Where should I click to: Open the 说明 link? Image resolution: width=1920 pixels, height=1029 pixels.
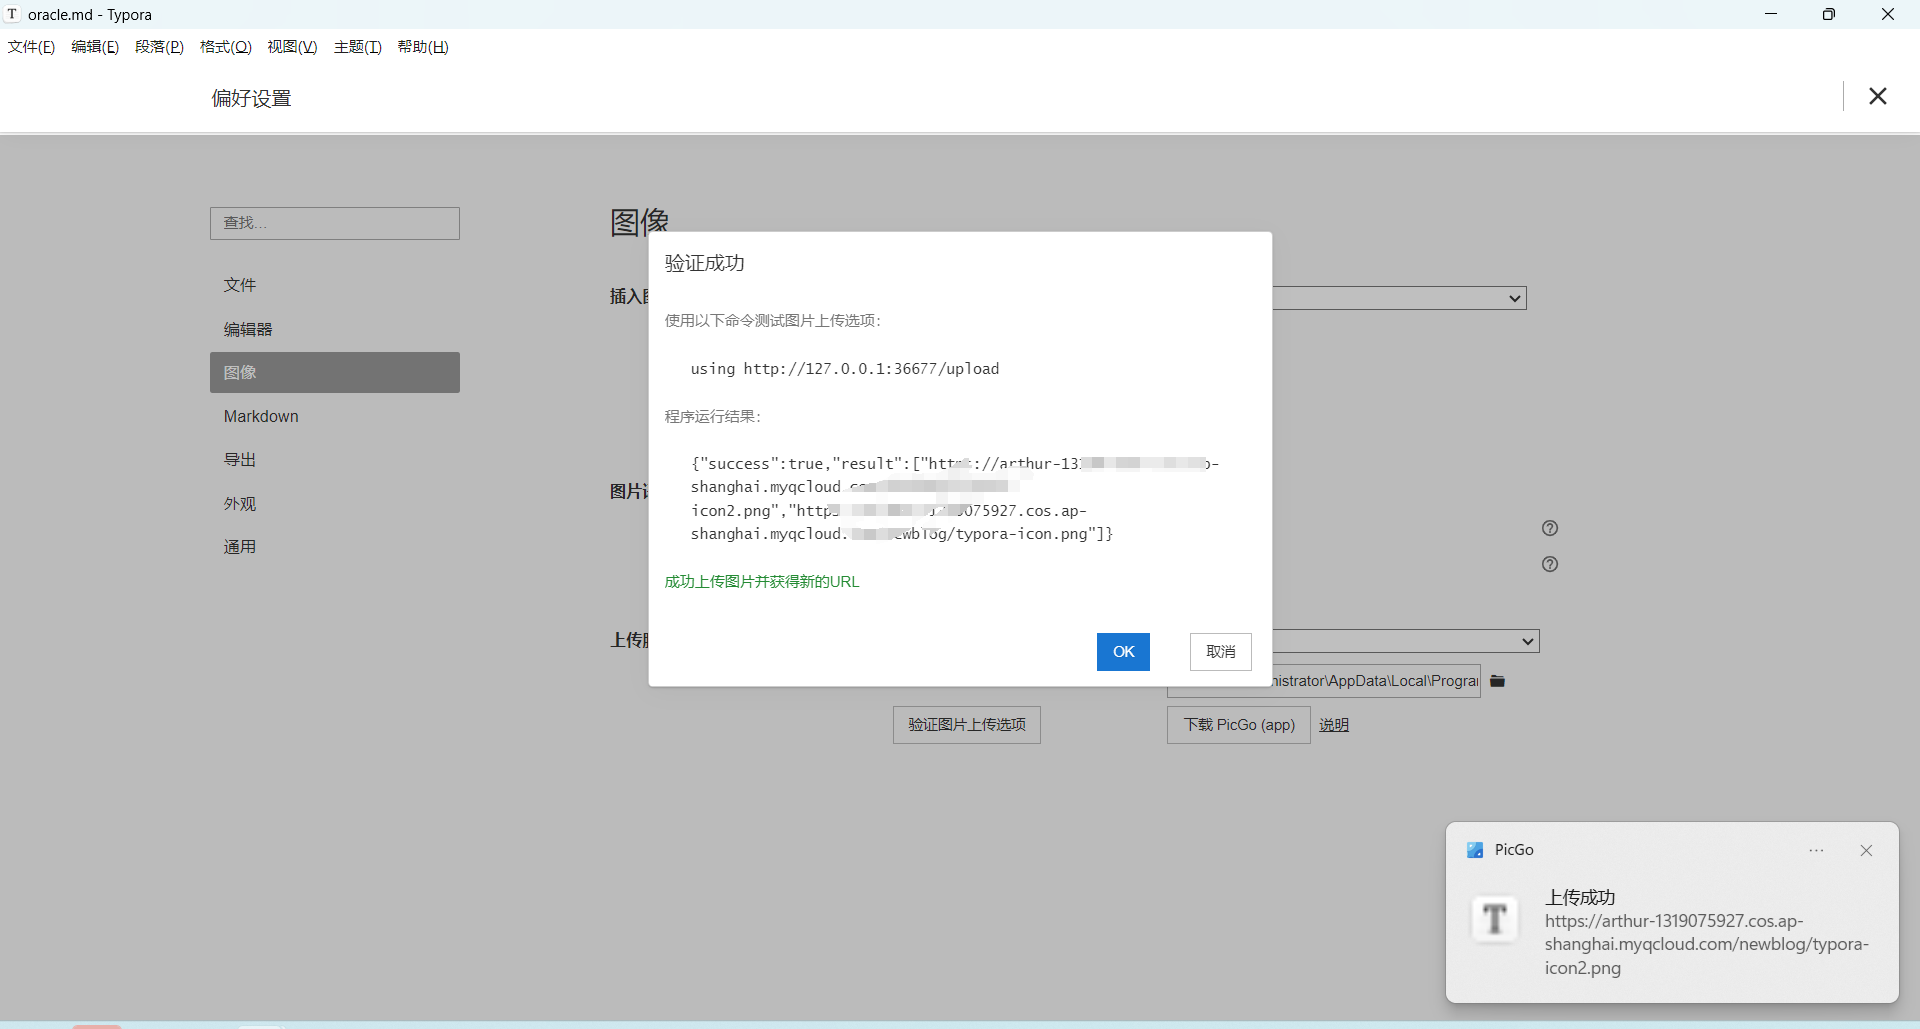click(1333, 725)
